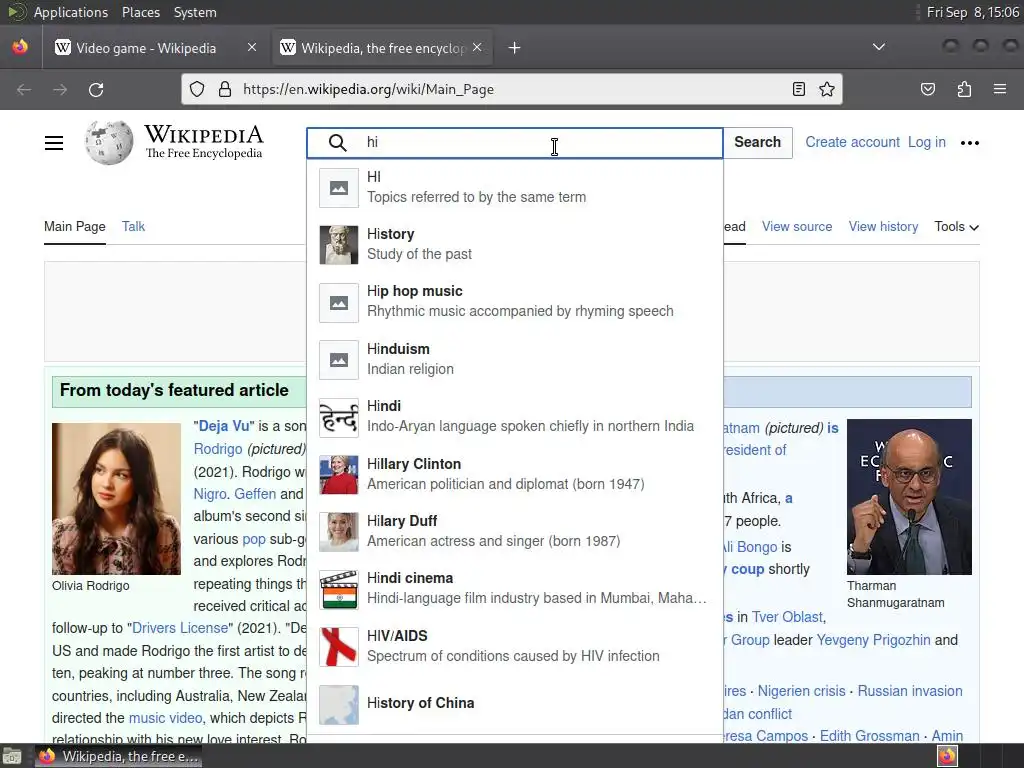The width and height of the screenshot is (1024, 768).
Task: Open the System menu
Action: [x=195, y=12]
